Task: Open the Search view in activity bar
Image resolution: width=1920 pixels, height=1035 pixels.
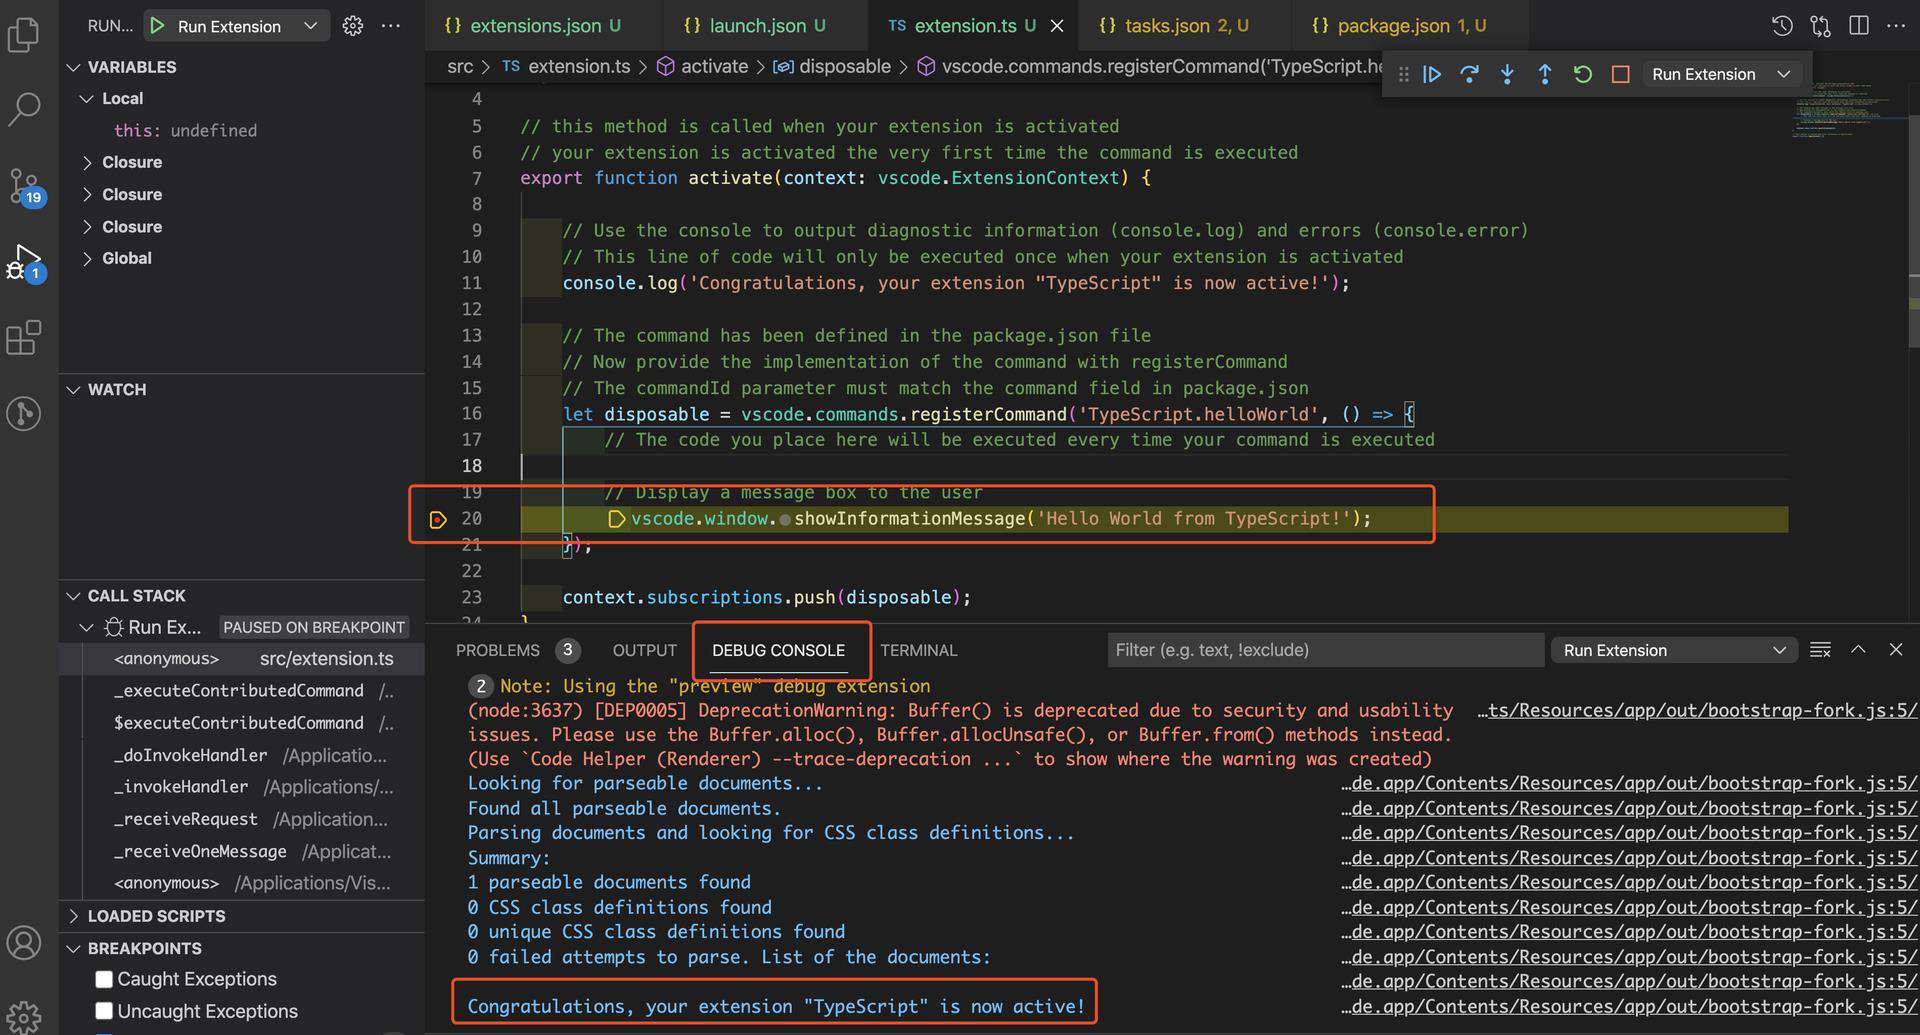Action: [23, 110]
